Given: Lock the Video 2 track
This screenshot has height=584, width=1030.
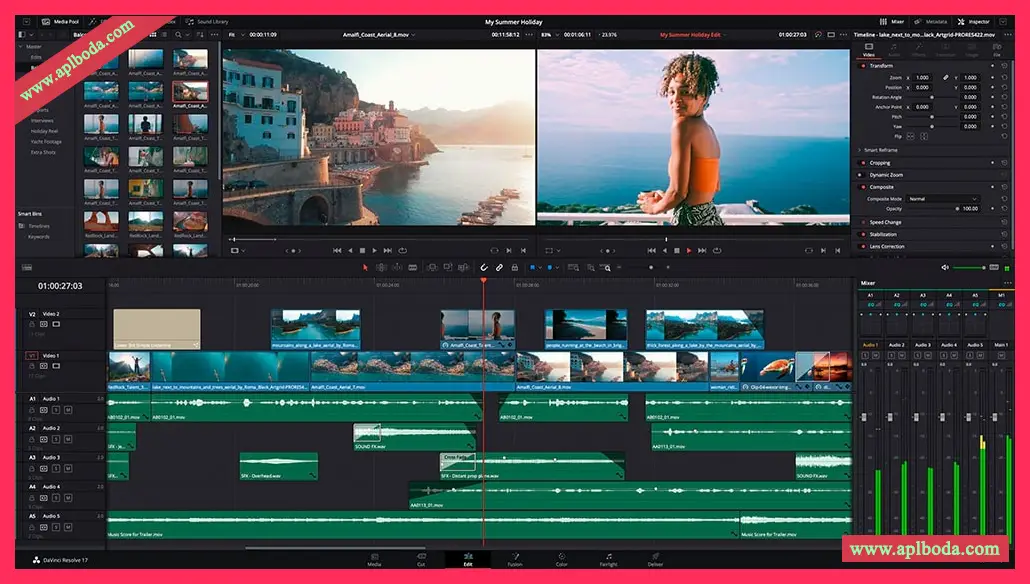Looking at the screenshot, I should click(x=34, y=324).
